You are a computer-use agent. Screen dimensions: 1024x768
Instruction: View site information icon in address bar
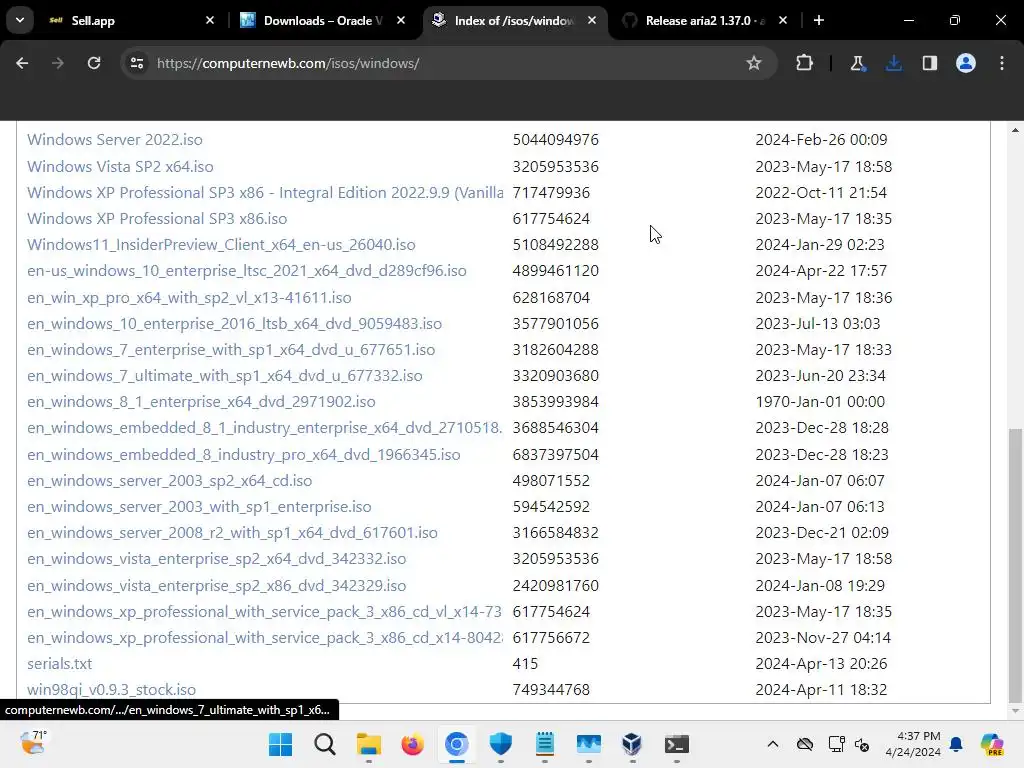tap(137, 63)
